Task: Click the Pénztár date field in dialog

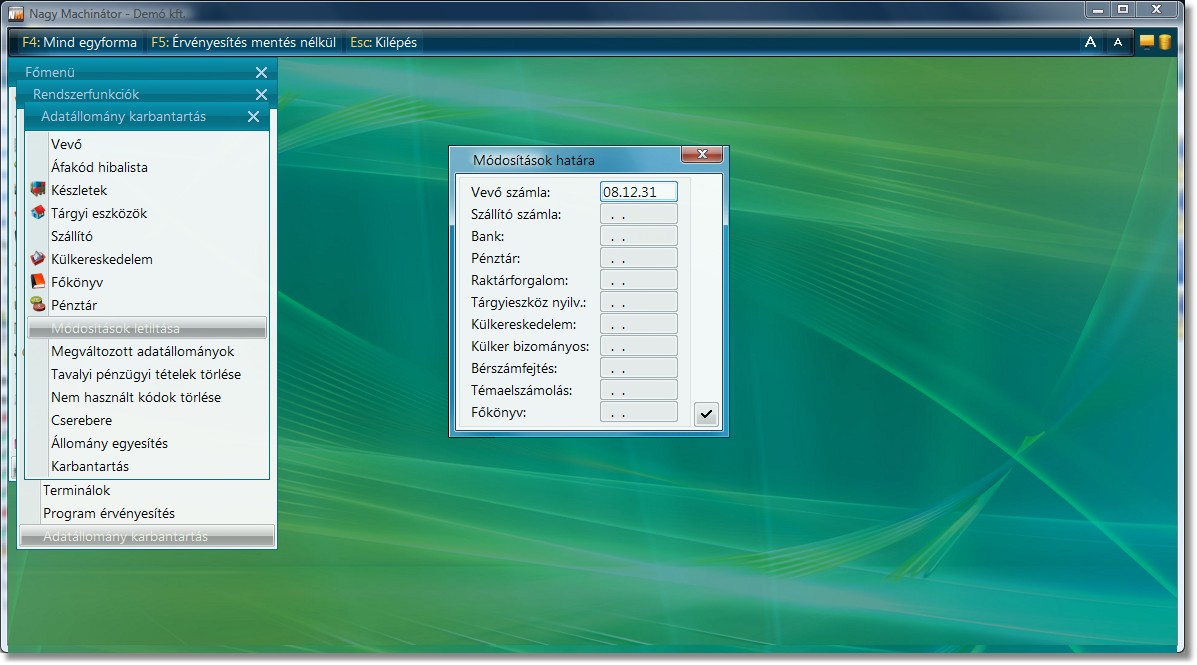Action: click(638, 258)
